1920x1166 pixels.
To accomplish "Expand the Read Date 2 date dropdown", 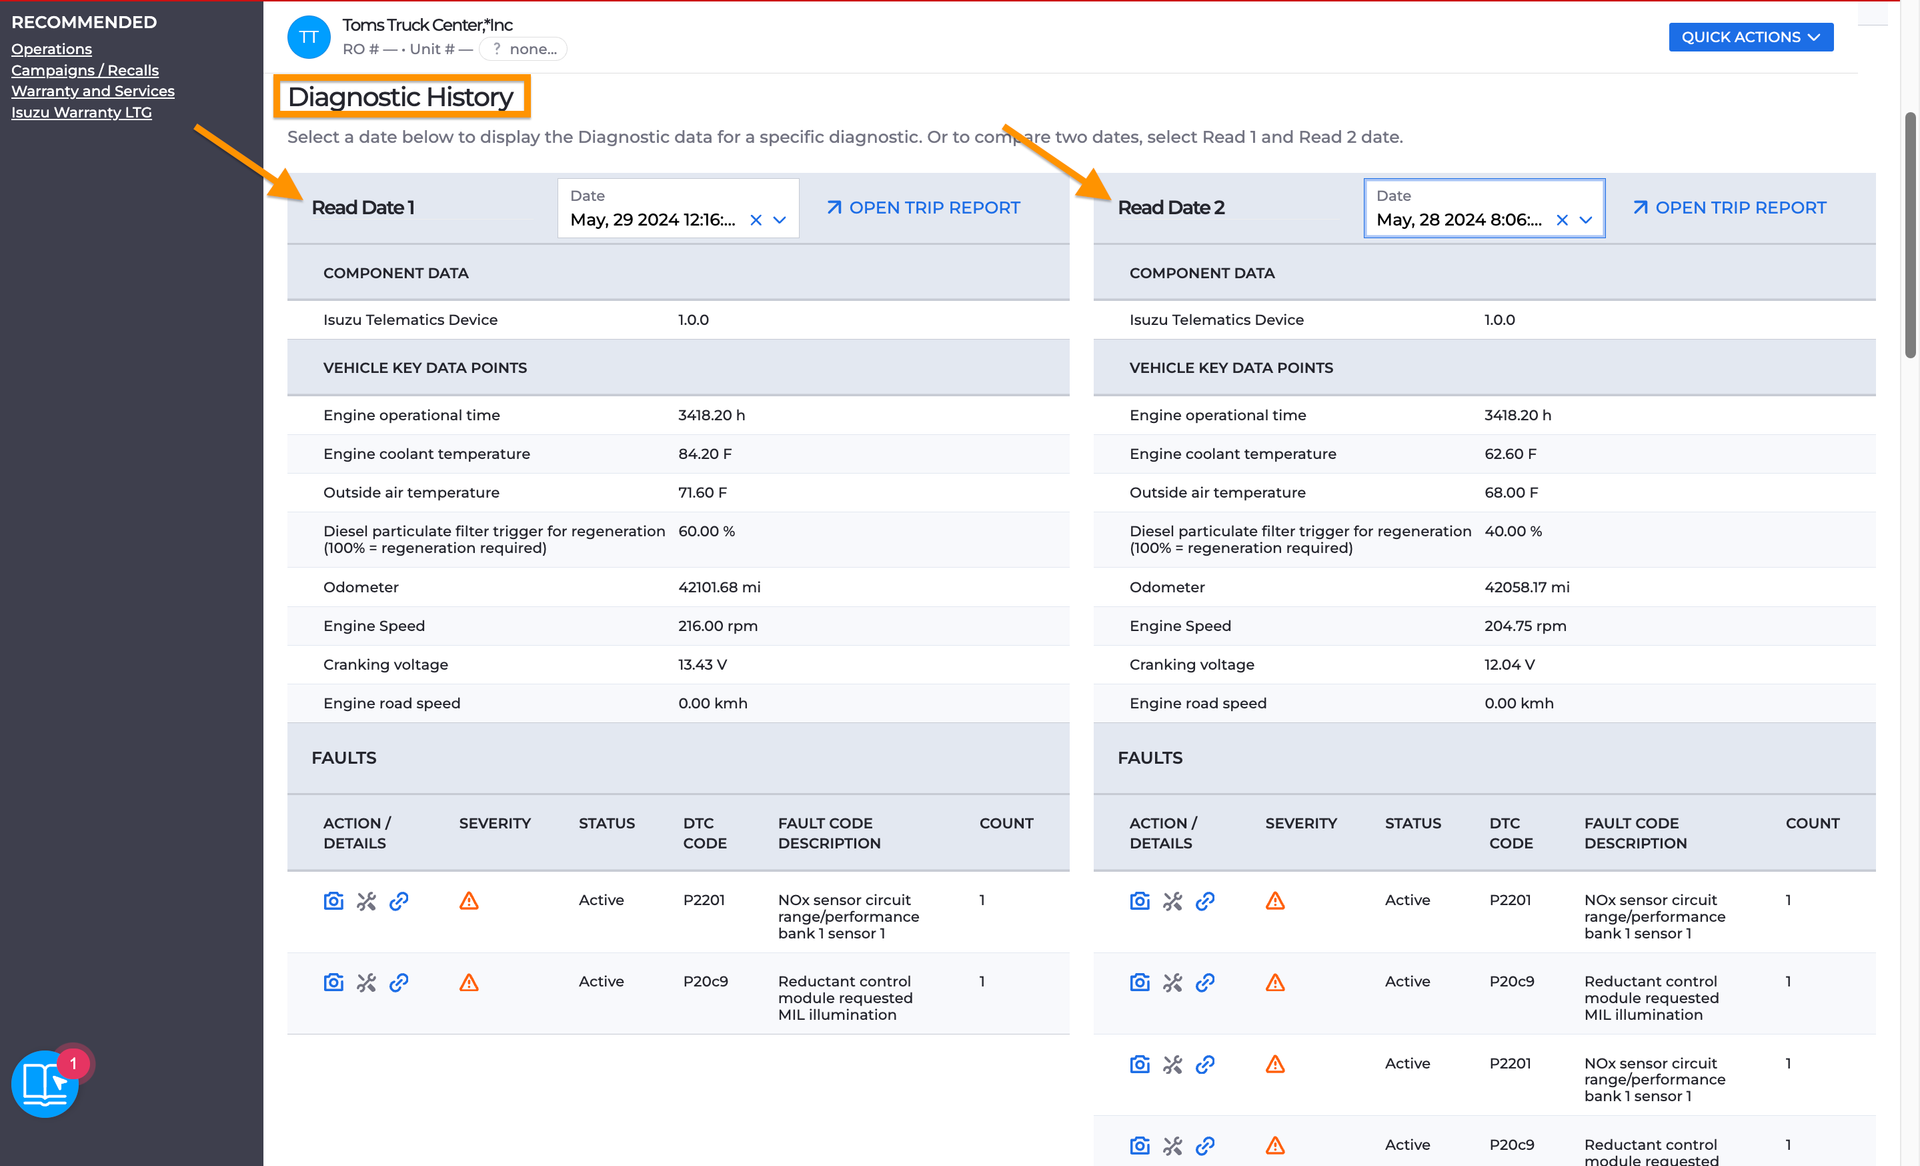I will pyautogui.click(x=1586, y=220).
